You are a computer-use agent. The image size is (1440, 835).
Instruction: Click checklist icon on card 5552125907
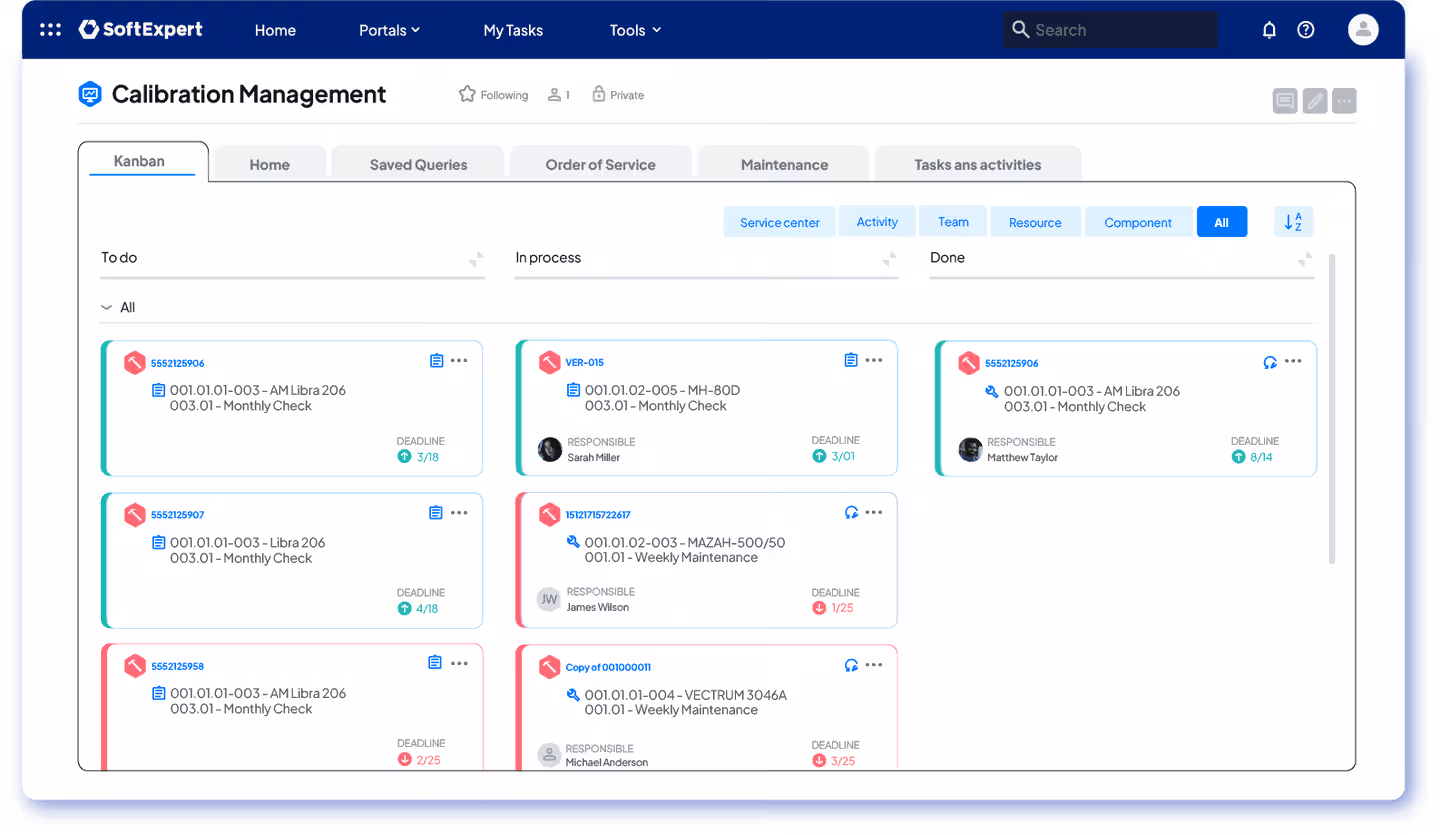coord(436,513)
